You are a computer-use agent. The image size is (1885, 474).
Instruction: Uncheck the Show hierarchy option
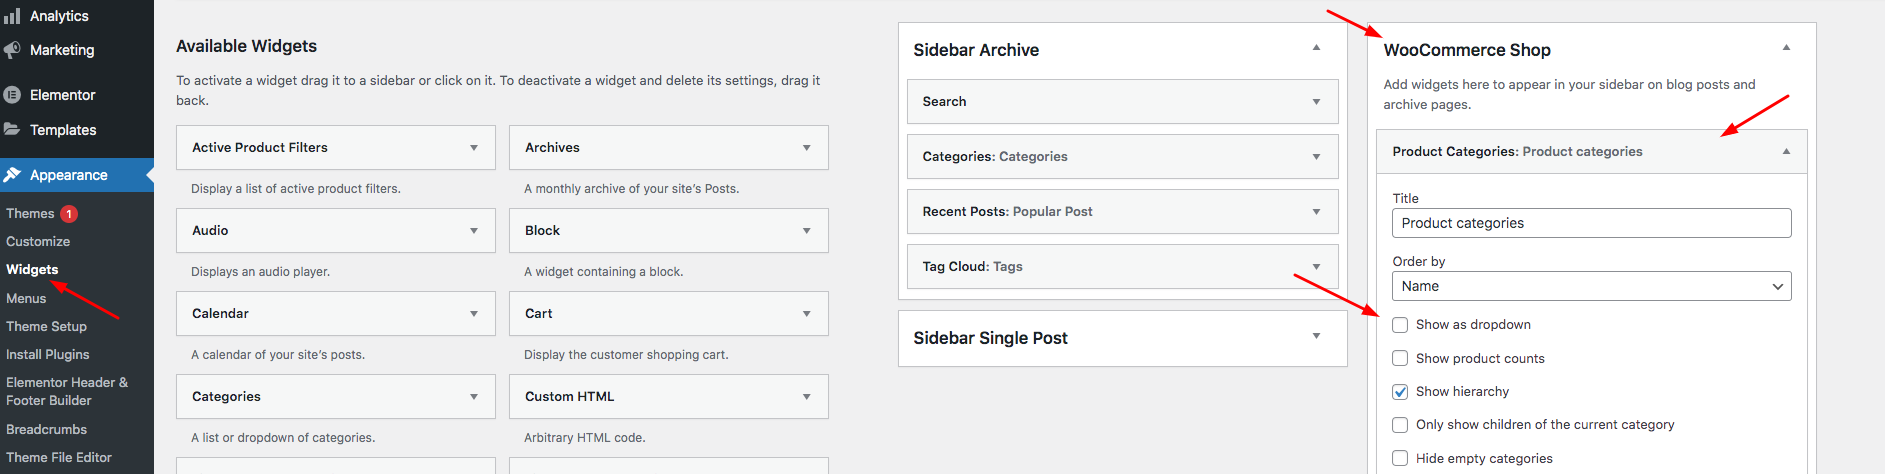1400,392
